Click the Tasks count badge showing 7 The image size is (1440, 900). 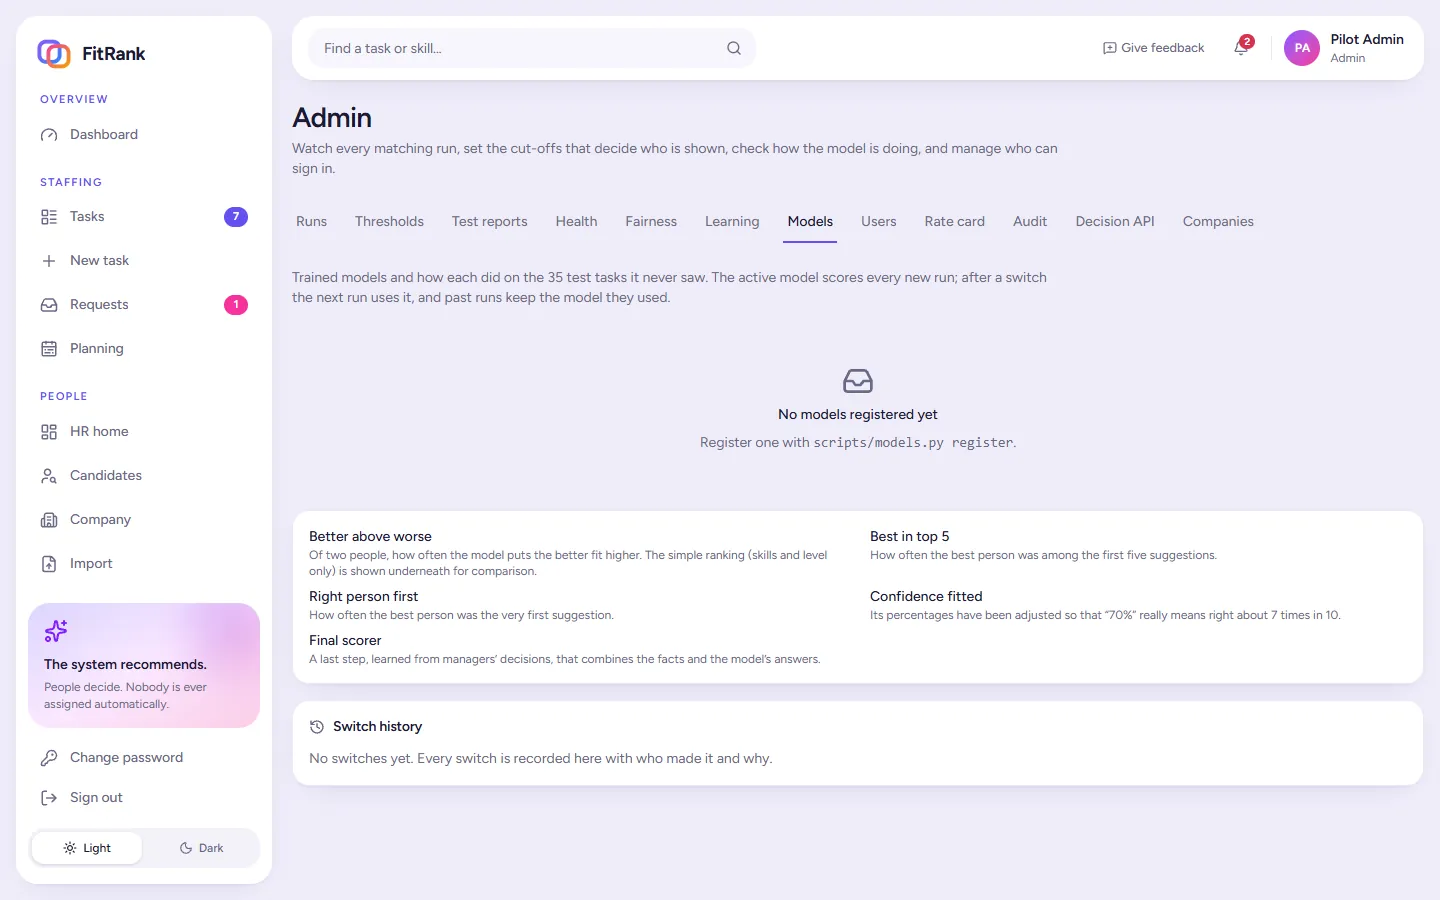236,217
